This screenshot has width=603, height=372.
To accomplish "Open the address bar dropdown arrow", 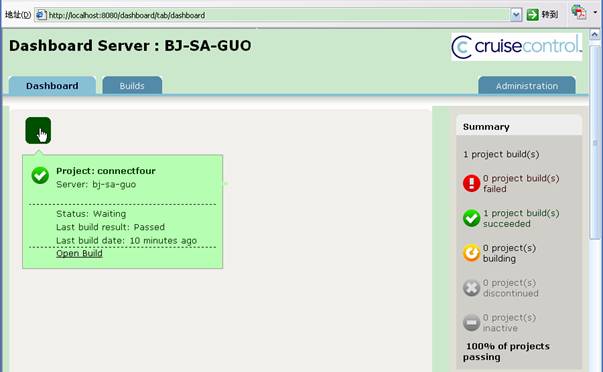I will coord(516,15).
